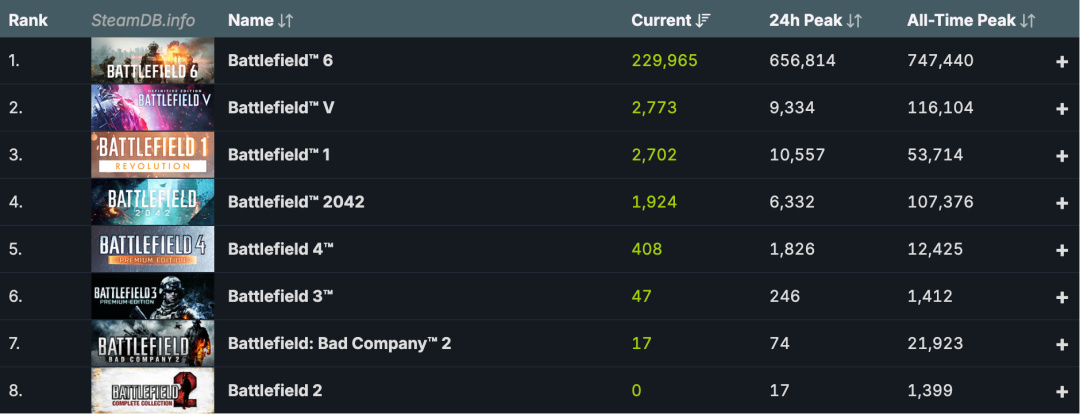Open the Battlefield 3™ name link
The image size is (1080, 414).
tap(281, 296)
